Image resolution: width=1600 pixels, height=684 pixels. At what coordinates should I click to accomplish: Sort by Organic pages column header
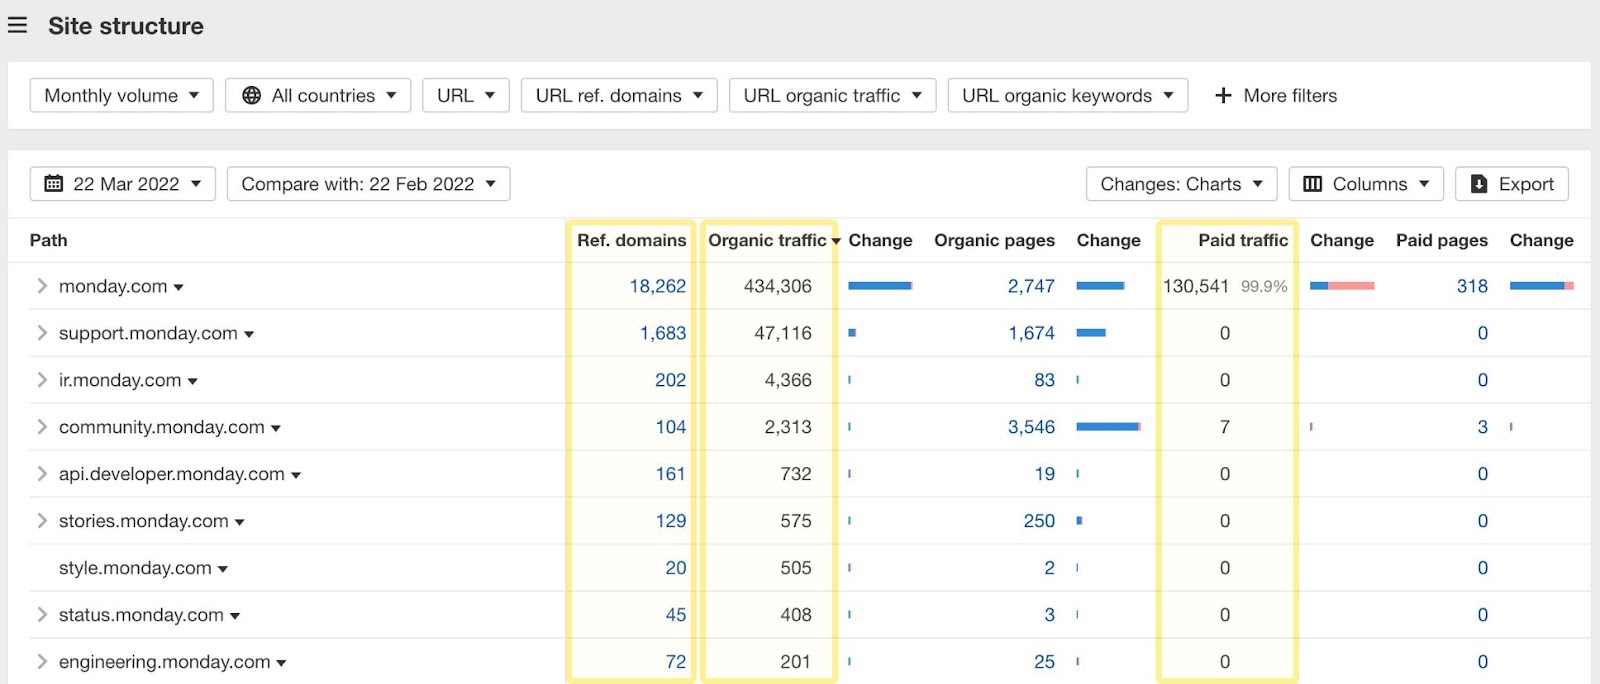[994, 240]
